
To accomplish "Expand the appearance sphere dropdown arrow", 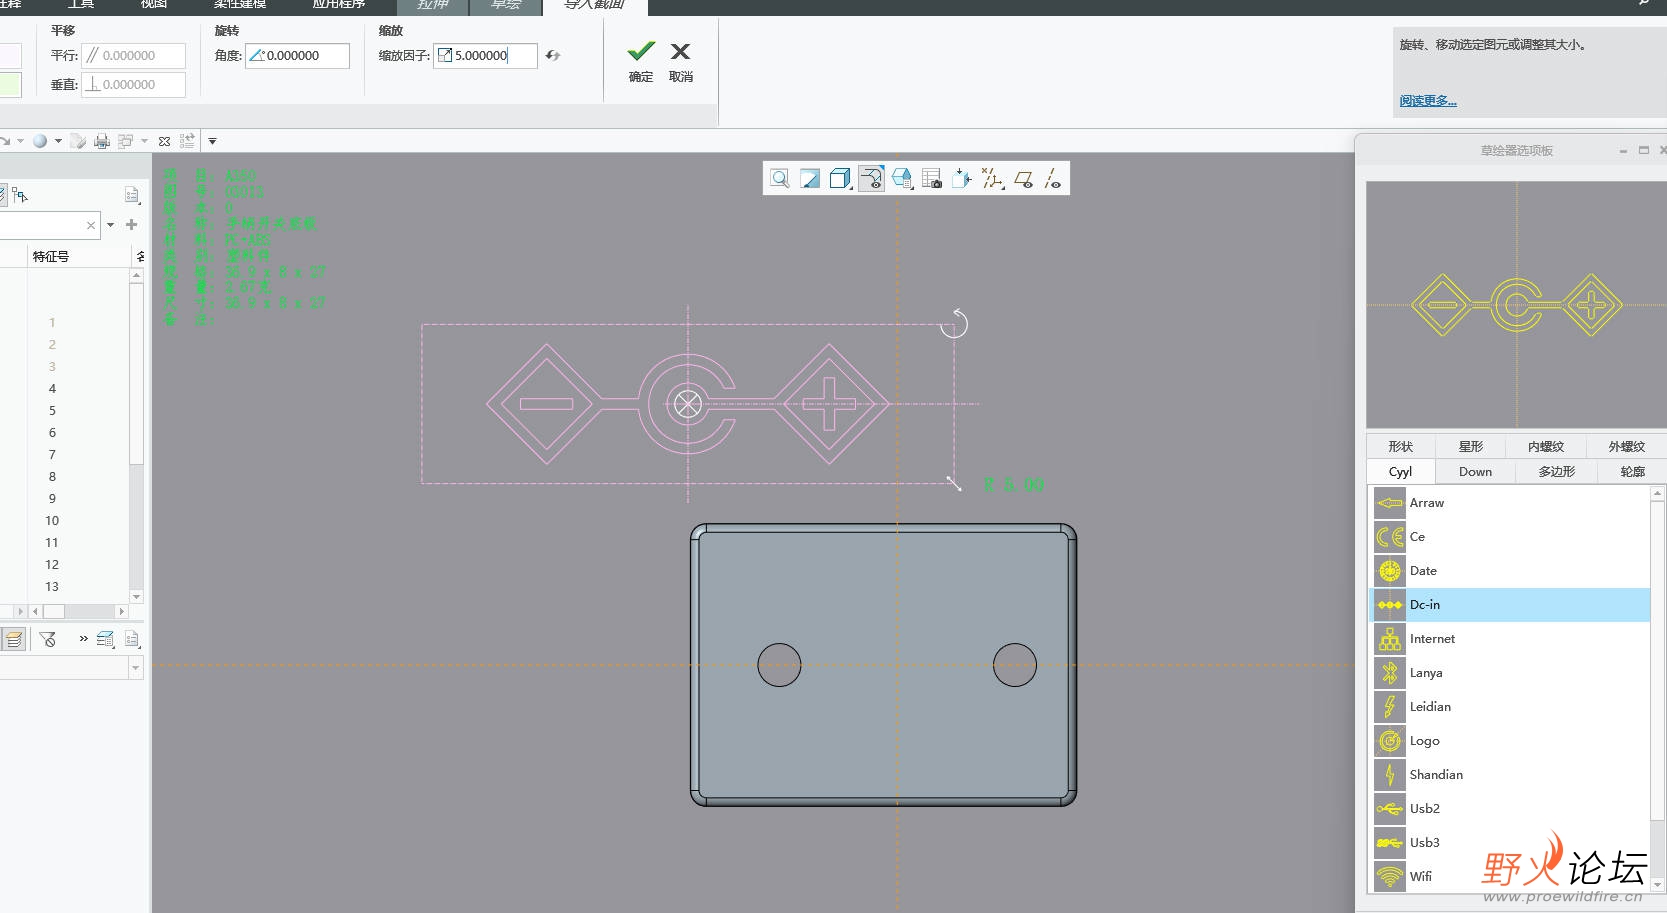I will (58, 141).
